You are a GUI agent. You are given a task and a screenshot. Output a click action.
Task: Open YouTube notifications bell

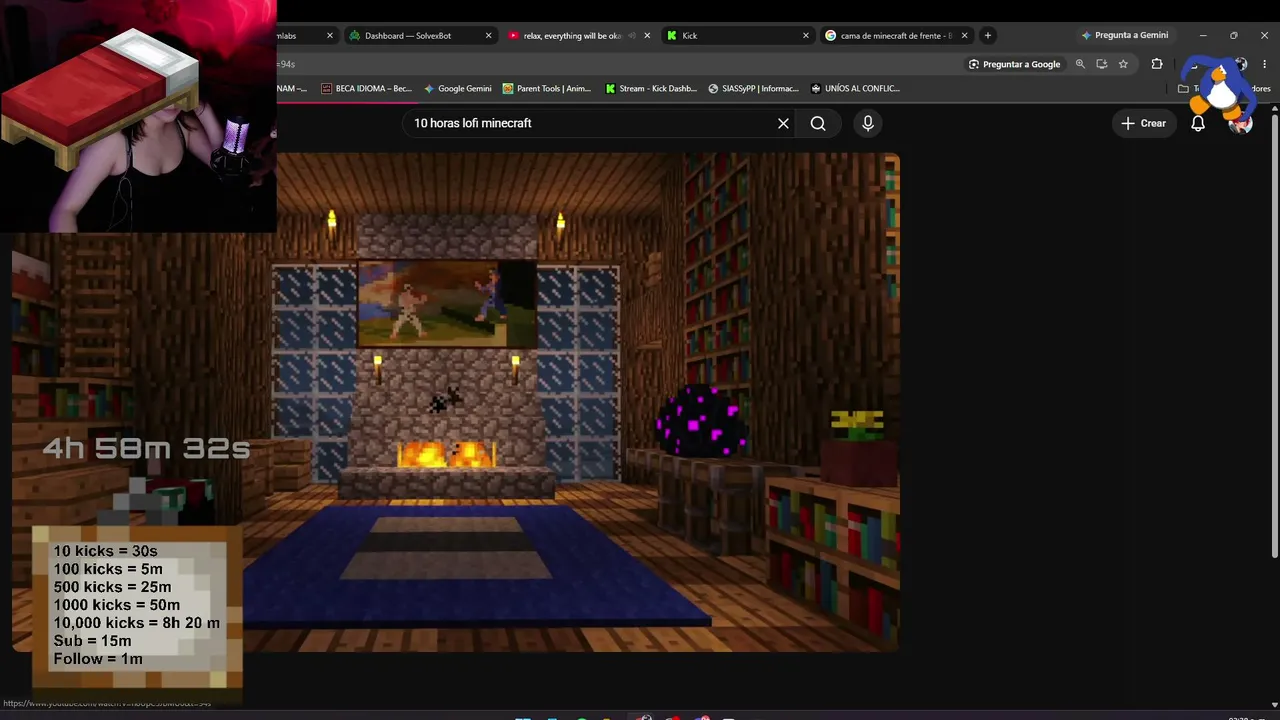click(1198, 123)
